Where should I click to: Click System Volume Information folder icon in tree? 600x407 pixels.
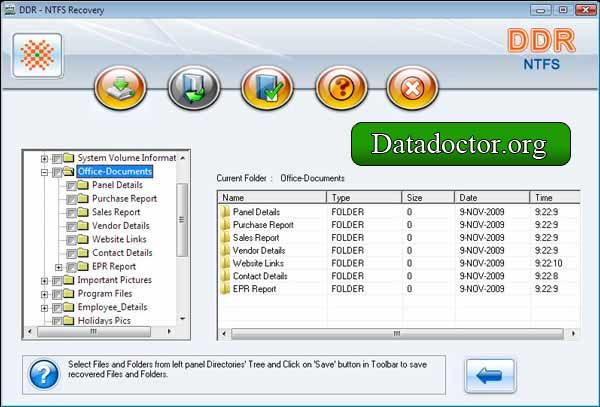tap(68, 158)
